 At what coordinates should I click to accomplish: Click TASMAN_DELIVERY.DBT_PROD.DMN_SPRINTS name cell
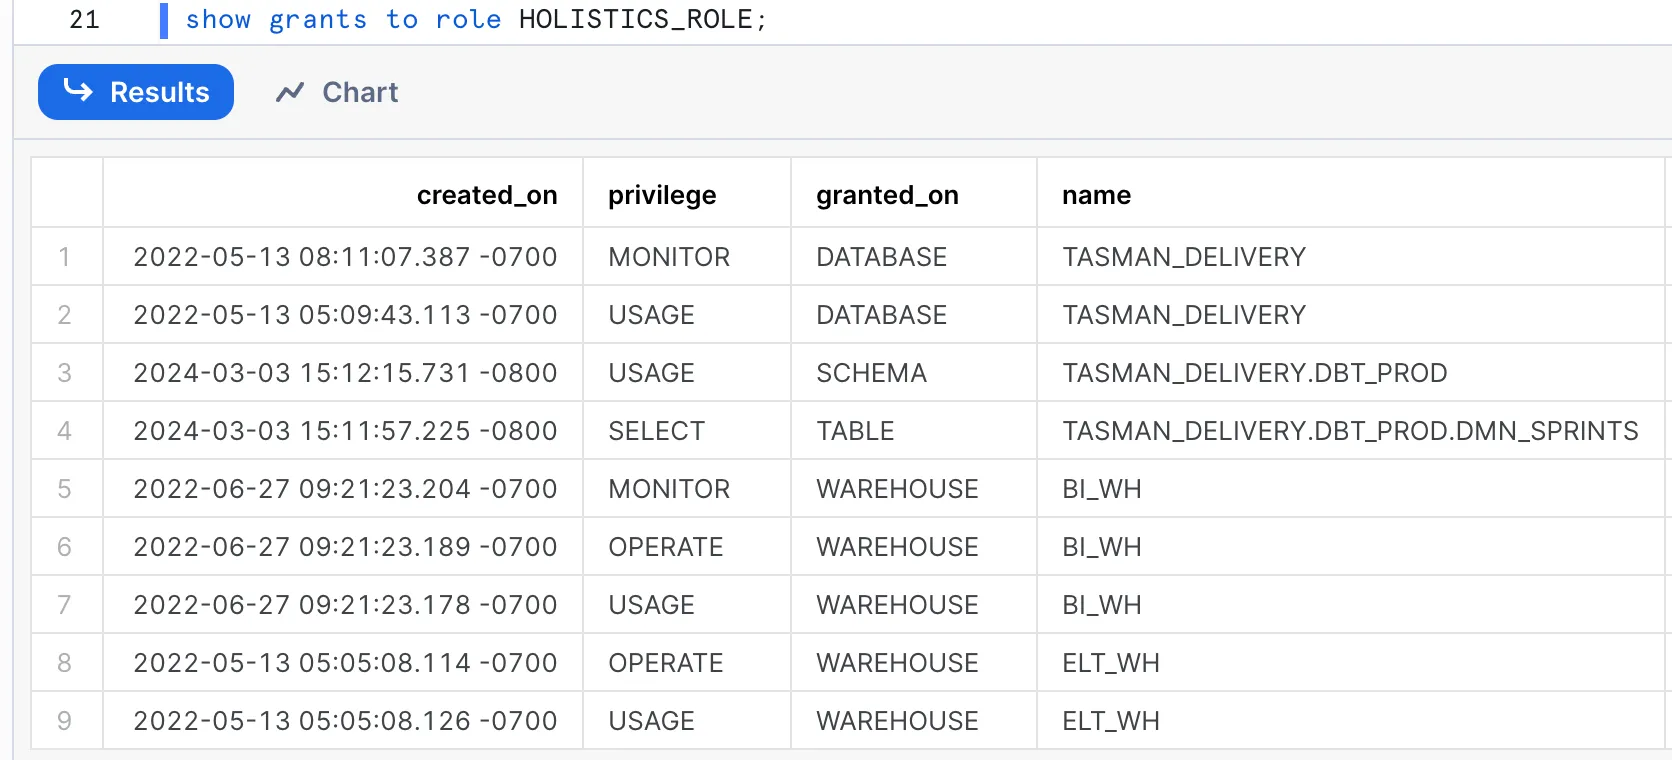(x=1350, y=431)
